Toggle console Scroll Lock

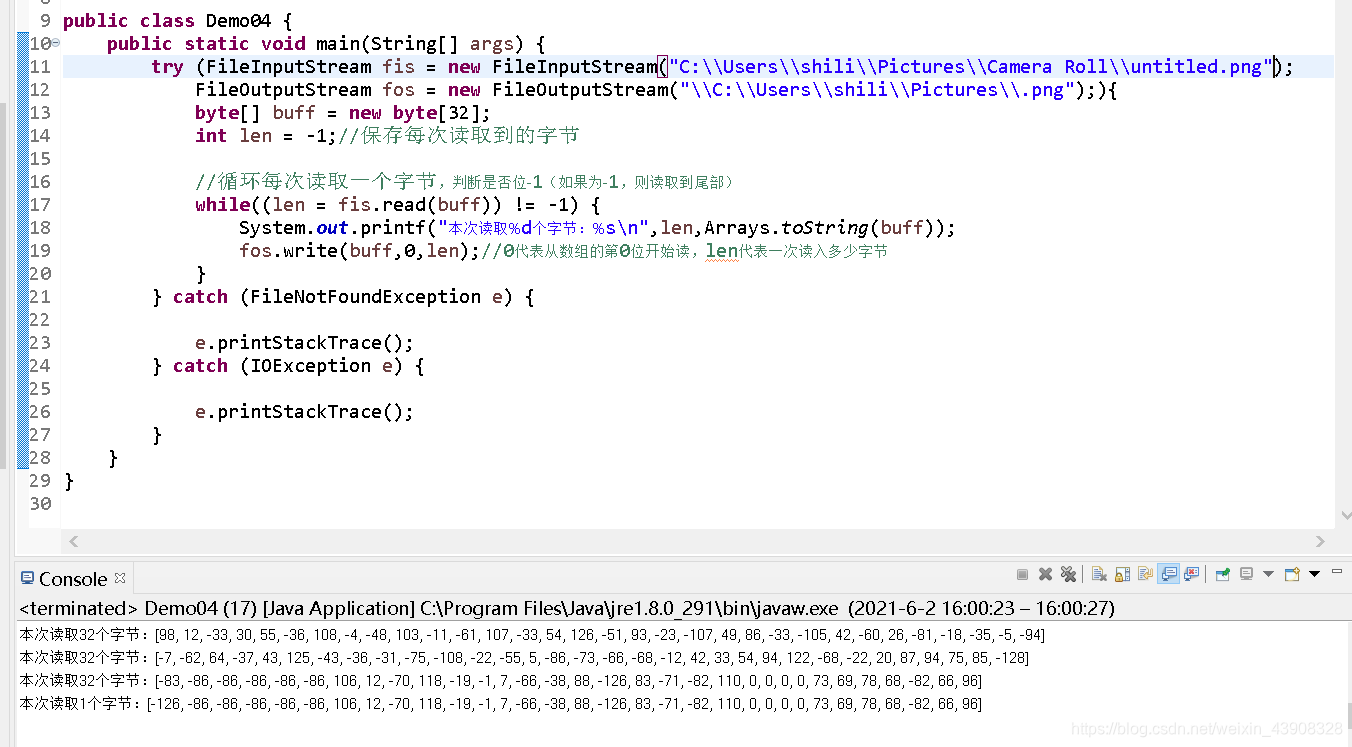[1122, 574]
